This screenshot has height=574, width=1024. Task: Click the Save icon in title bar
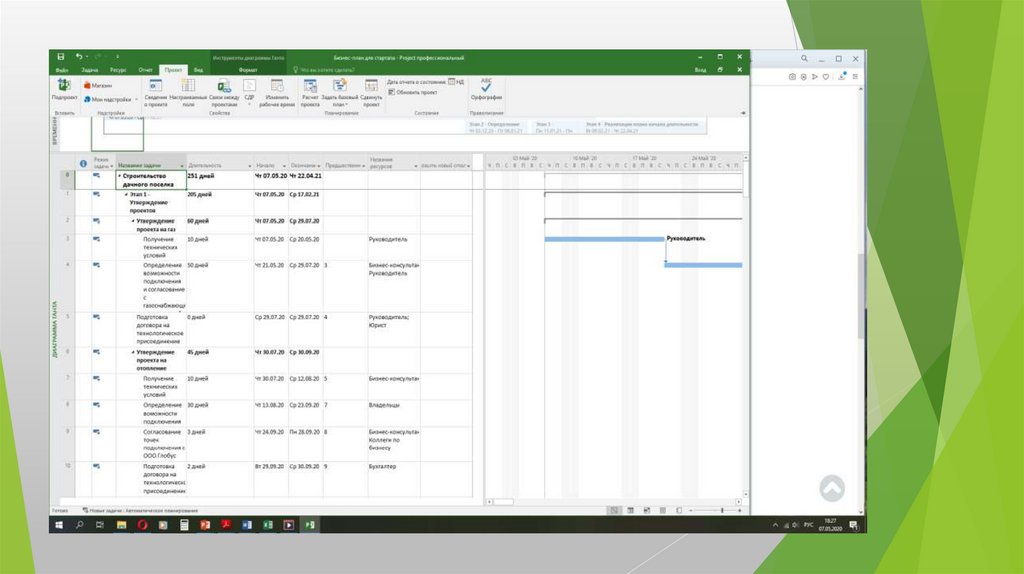(x=61, y=57)
